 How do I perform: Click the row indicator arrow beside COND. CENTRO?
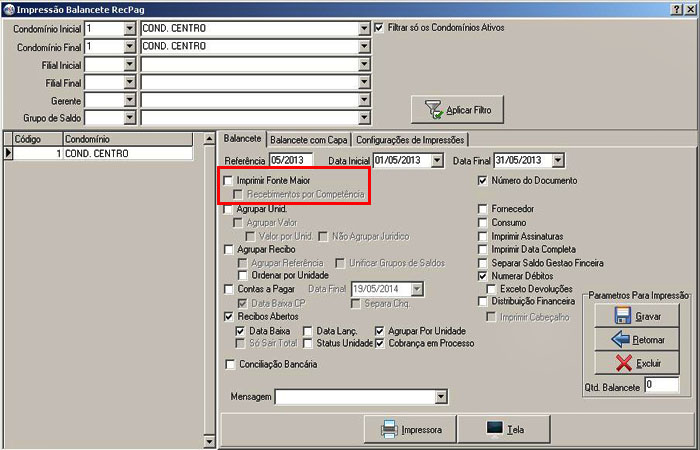(9, 154)
